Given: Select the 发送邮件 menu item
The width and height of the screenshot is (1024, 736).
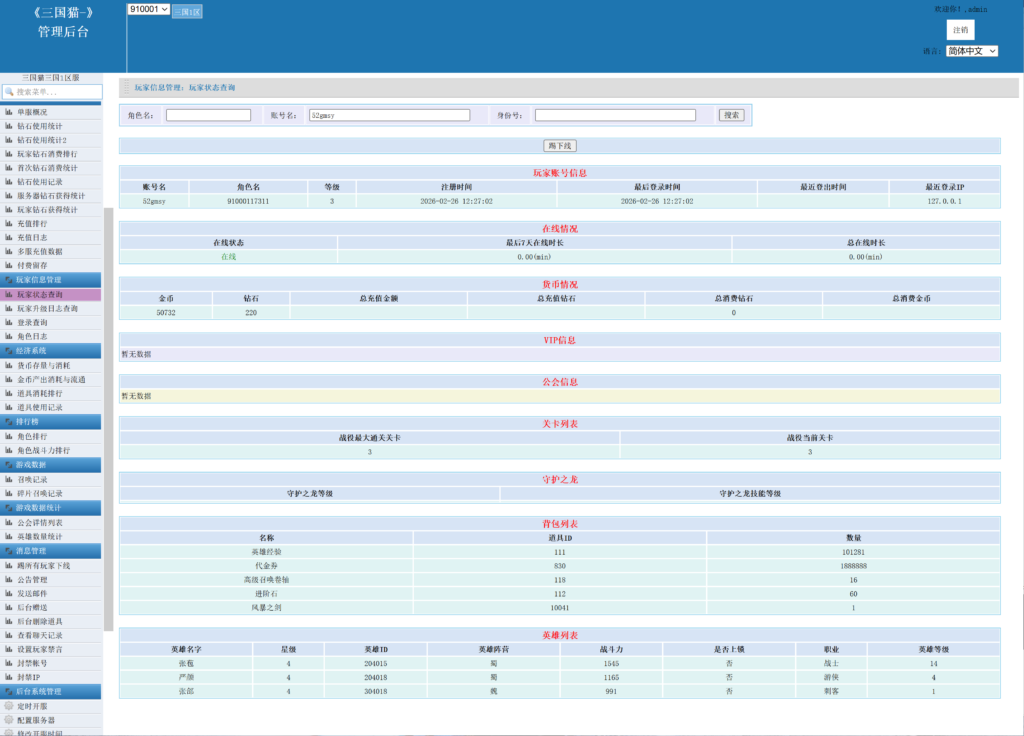Looking at the screenshot, I should (33, 593).
